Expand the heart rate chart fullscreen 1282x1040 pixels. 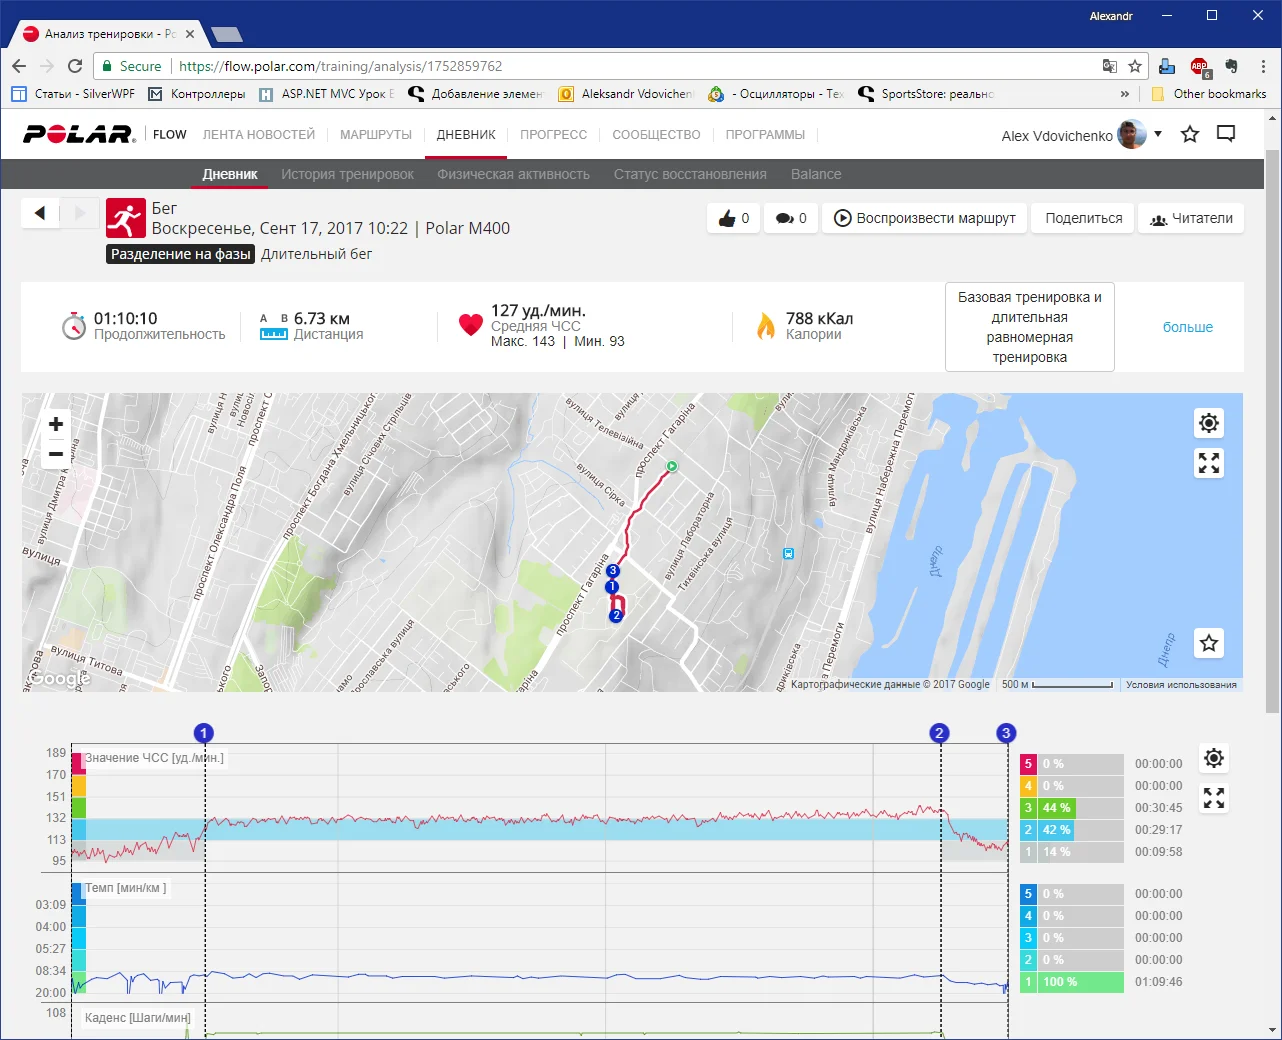point(1214,798)
